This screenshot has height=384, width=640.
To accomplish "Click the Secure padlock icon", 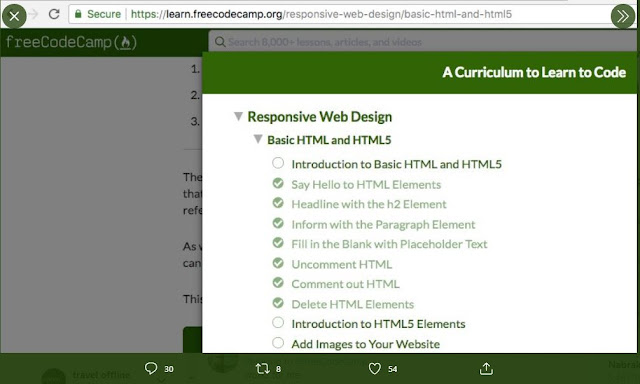I will (x=78, y=14).
